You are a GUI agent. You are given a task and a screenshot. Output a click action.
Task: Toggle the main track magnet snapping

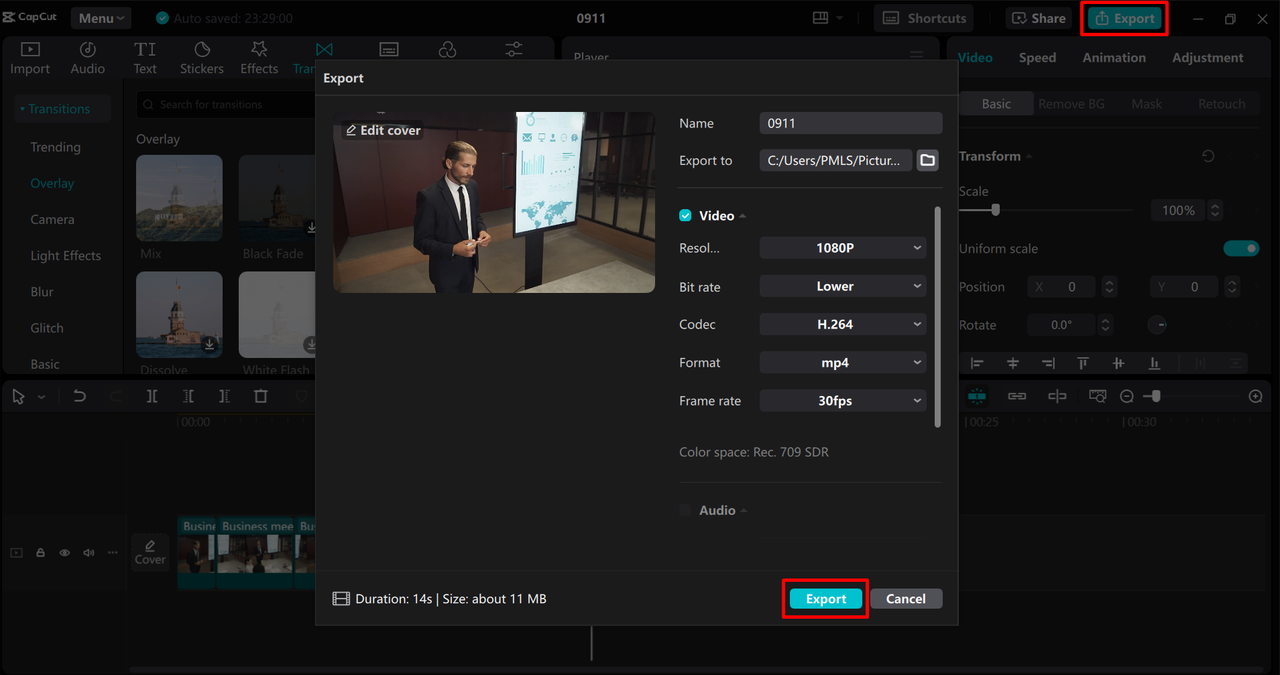point(977,397)
